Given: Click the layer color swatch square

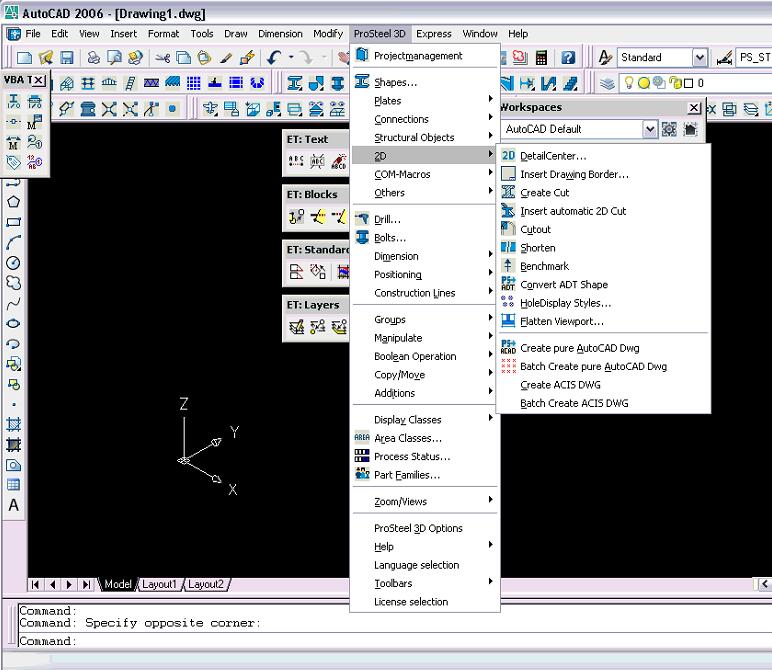Looking at the screenshot, I should 689,83.
